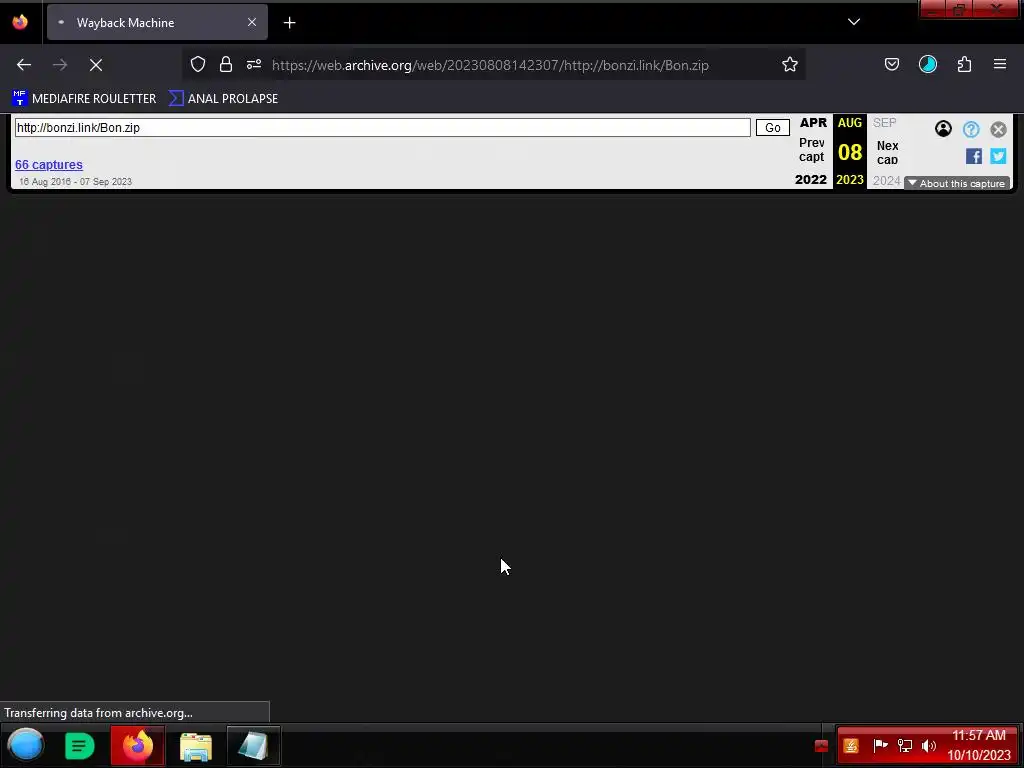Close the Wayback toolbar
This screenshot has width=1024, height=768.
pos(998,129)
